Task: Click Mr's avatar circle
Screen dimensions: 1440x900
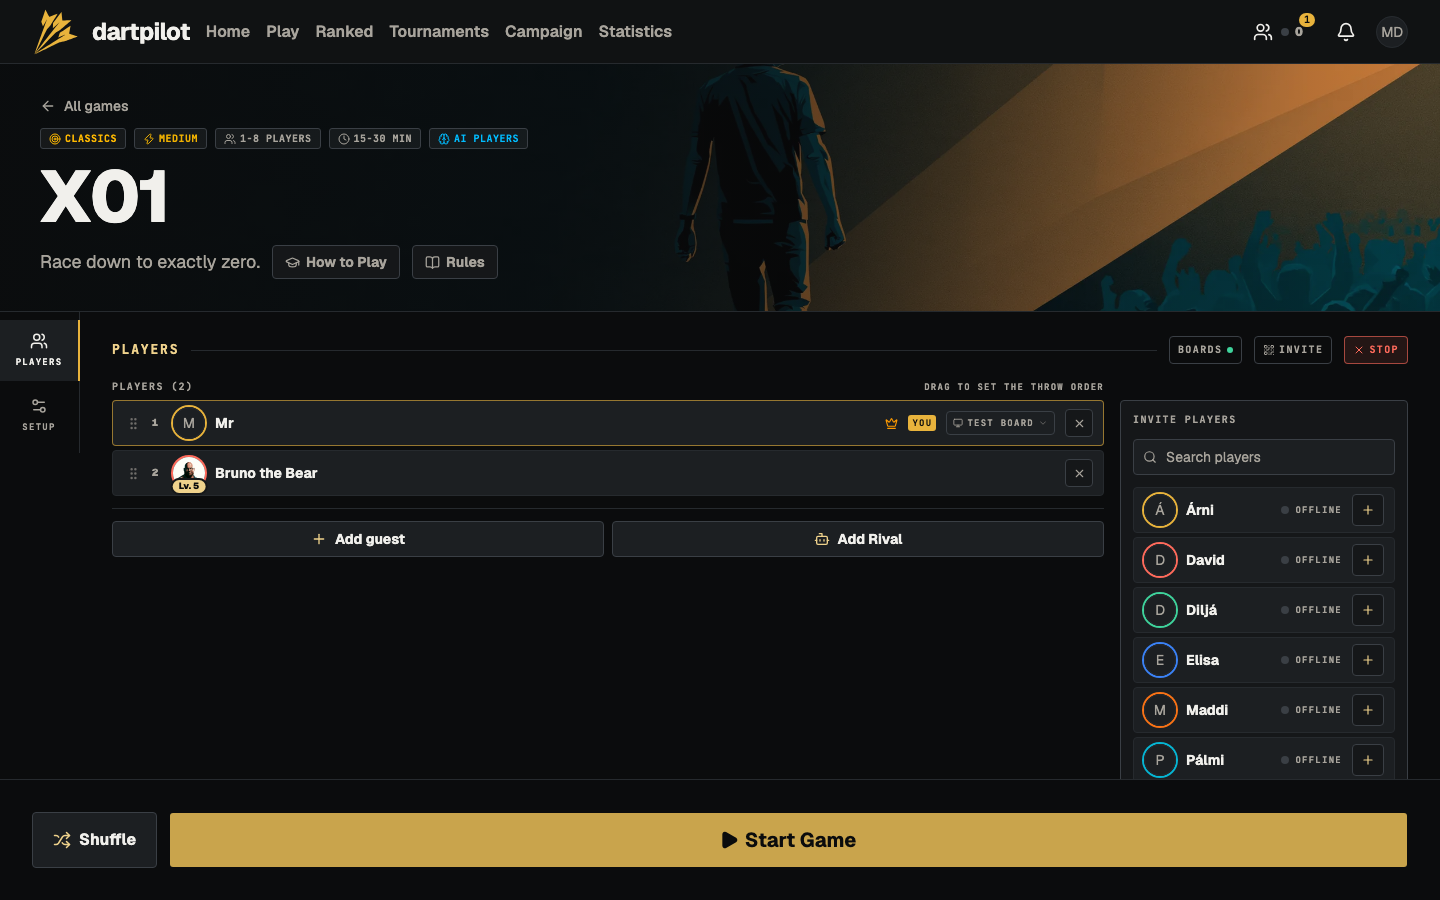Action: 189,423
